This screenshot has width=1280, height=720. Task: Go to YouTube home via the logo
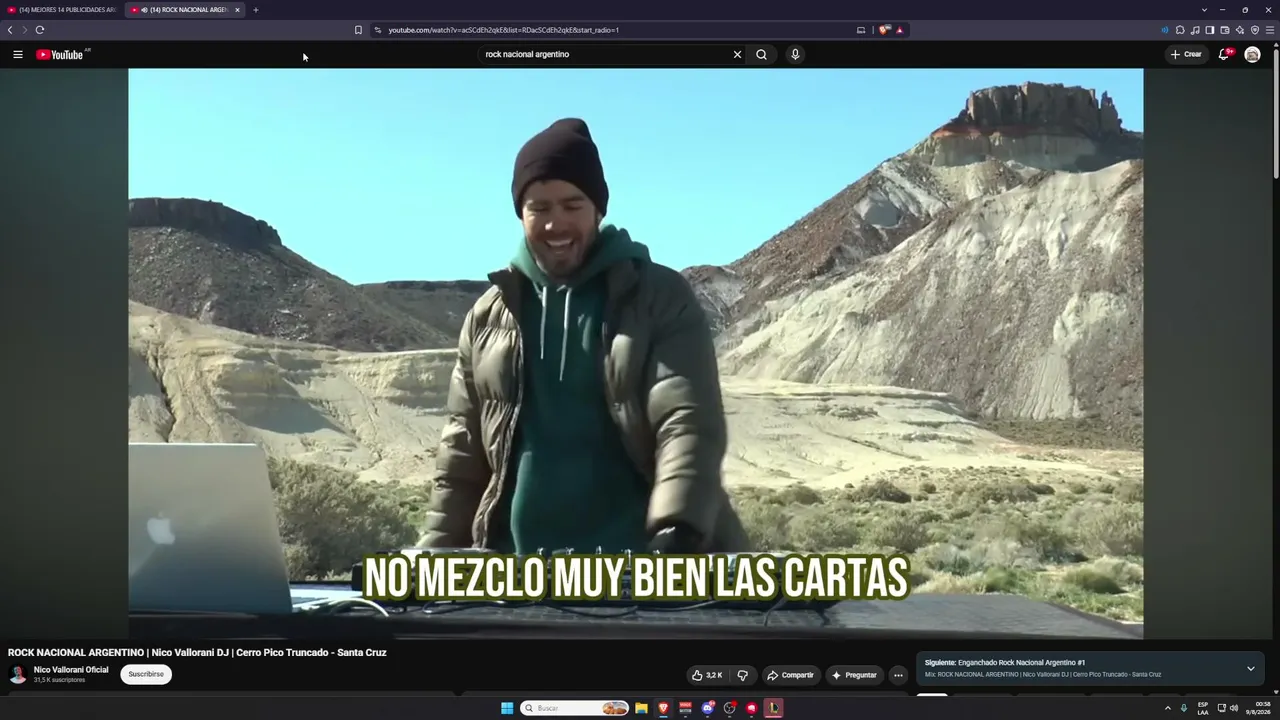click(60, 54)
